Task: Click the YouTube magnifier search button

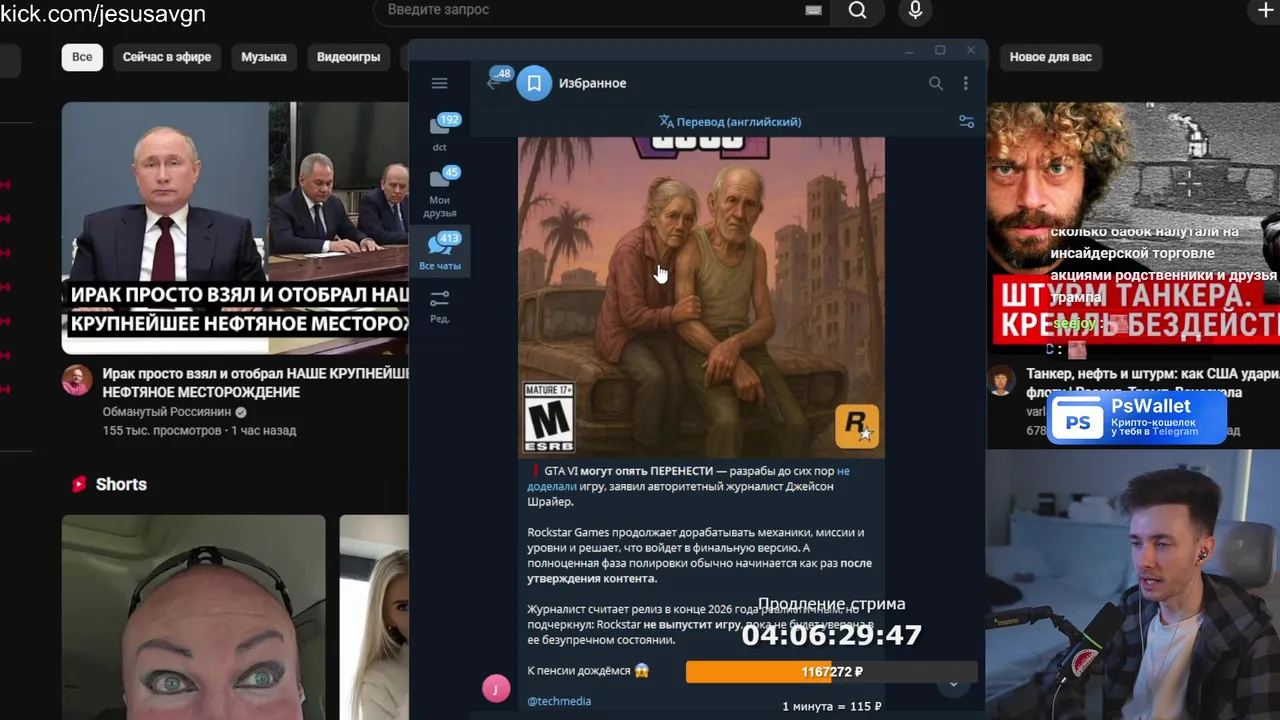Action: click(x=857, y=10)
